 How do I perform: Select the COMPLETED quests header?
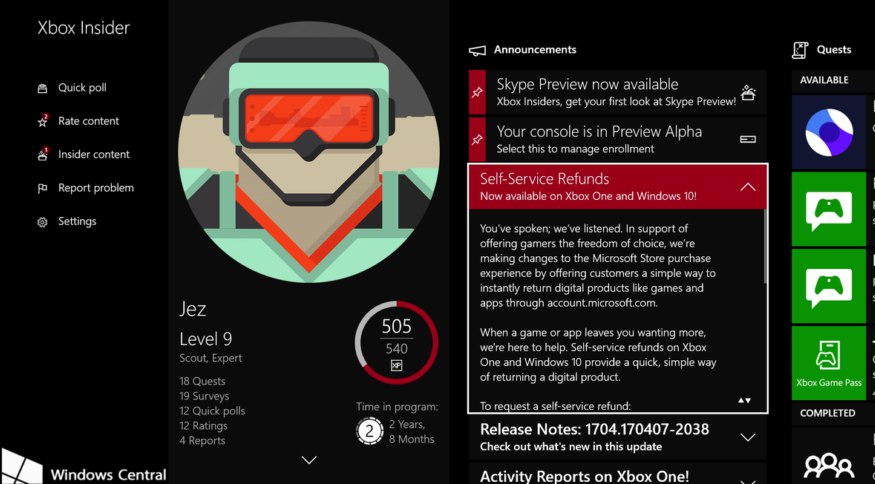827,414
